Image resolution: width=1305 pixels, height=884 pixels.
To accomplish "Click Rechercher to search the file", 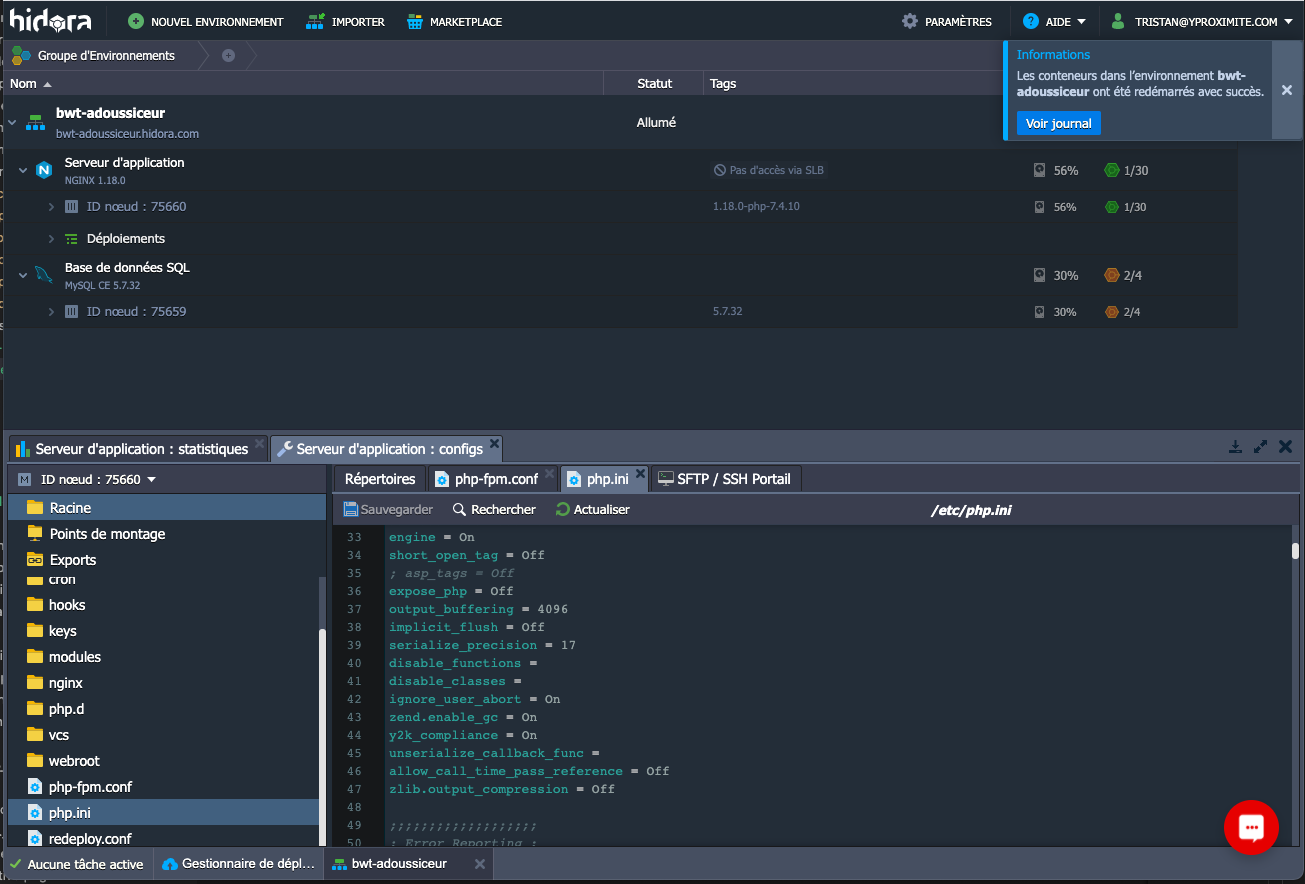I will [x=494, y=510].
